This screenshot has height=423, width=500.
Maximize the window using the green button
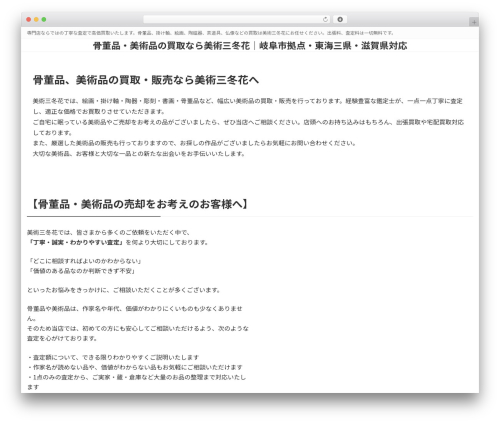pos(44,20)
